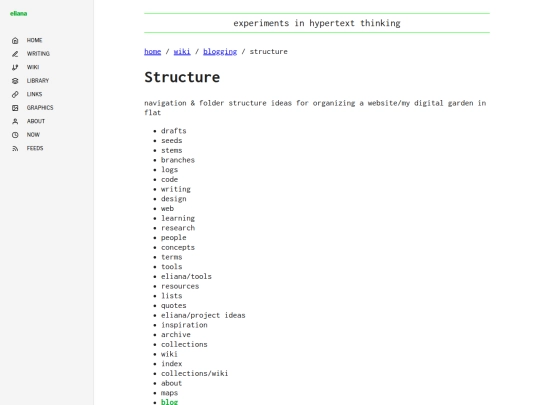Go to WIKI in the sidebar
The width and height of the screenshot is (540, 405).
coord(33,67)
